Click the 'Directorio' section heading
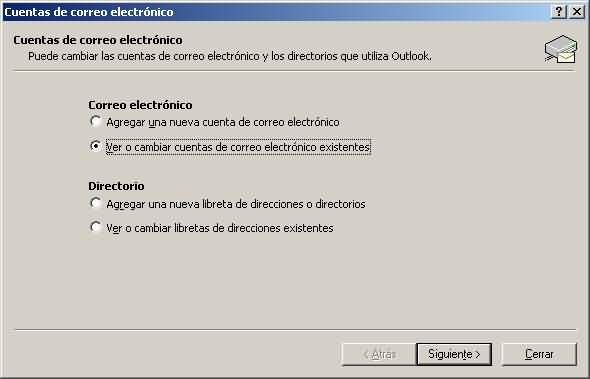Image resolution: width=590 pixels, height=379 pixels. tap(116, 186)
